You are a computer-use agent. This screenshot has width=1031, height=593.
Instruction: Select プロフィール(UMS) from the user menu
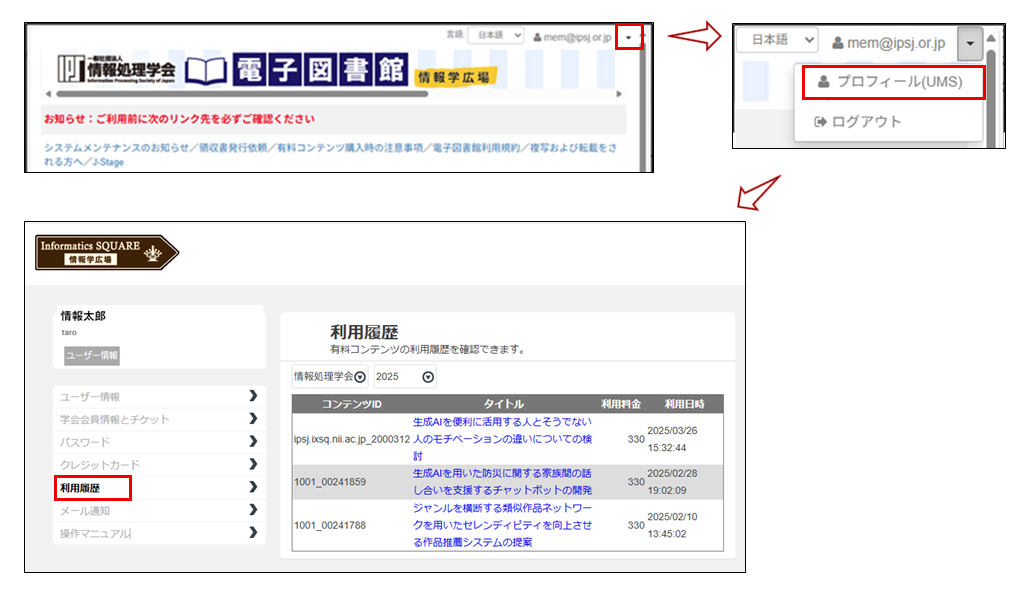(x=894, y=82)
